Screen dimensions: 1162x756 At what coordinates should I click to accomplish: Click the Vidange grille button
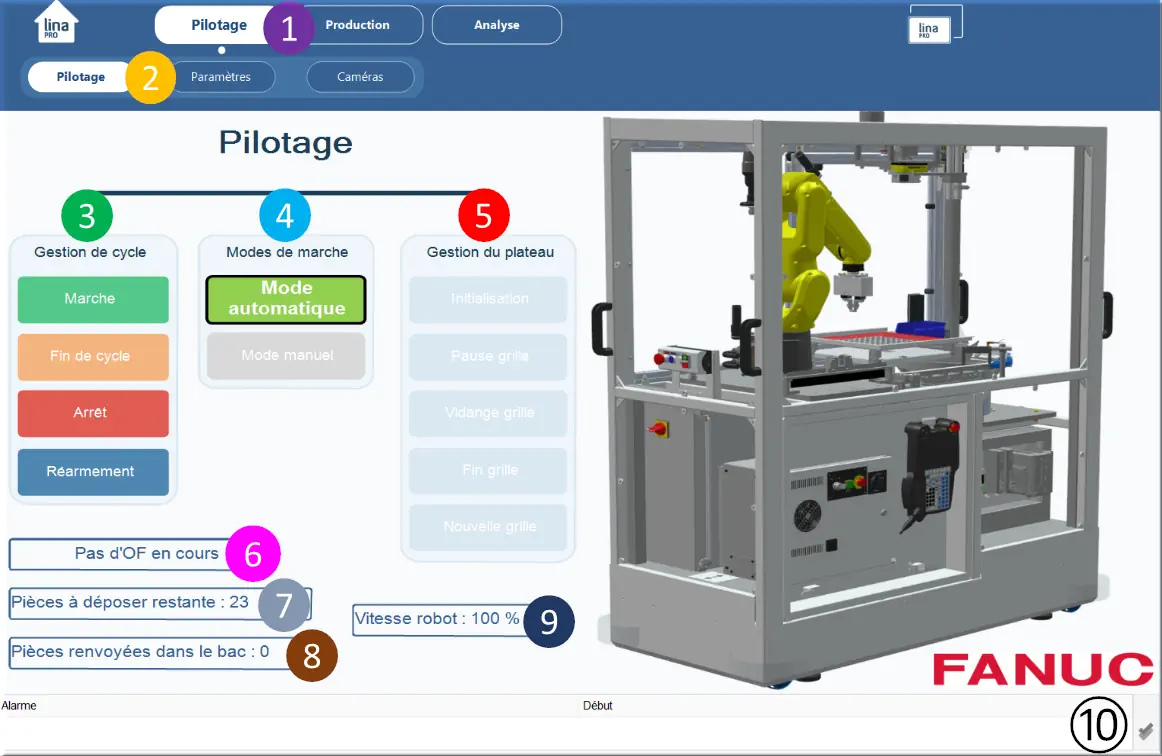pyautogui.click(x=487, y=413)
